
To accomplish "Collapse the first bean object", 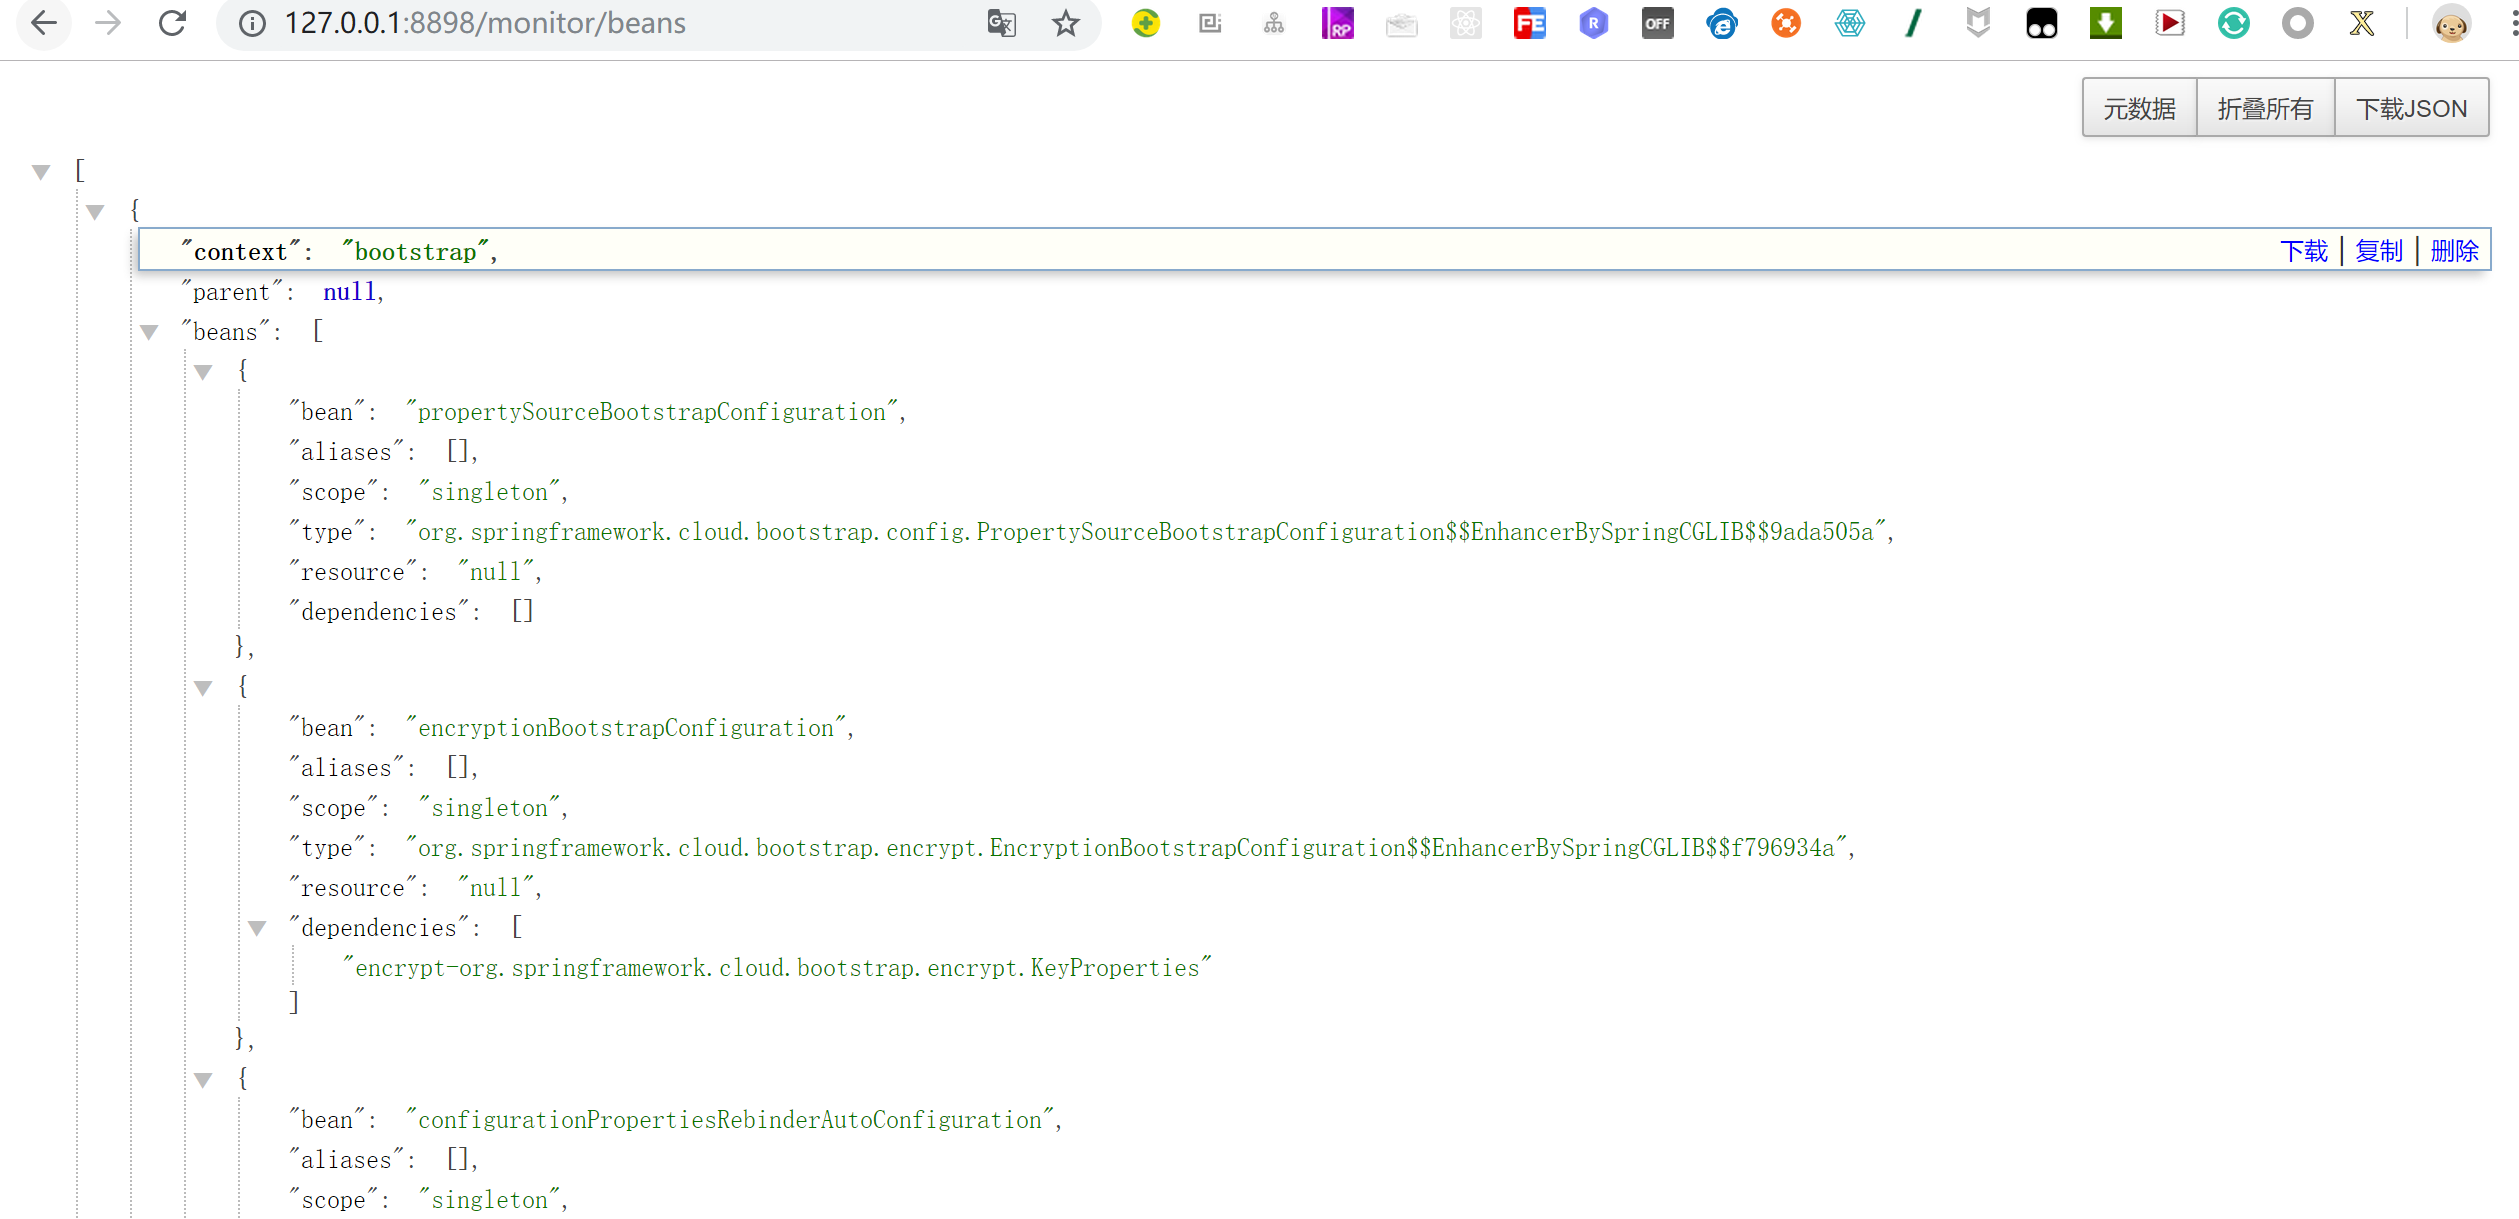I will (203, 372).
